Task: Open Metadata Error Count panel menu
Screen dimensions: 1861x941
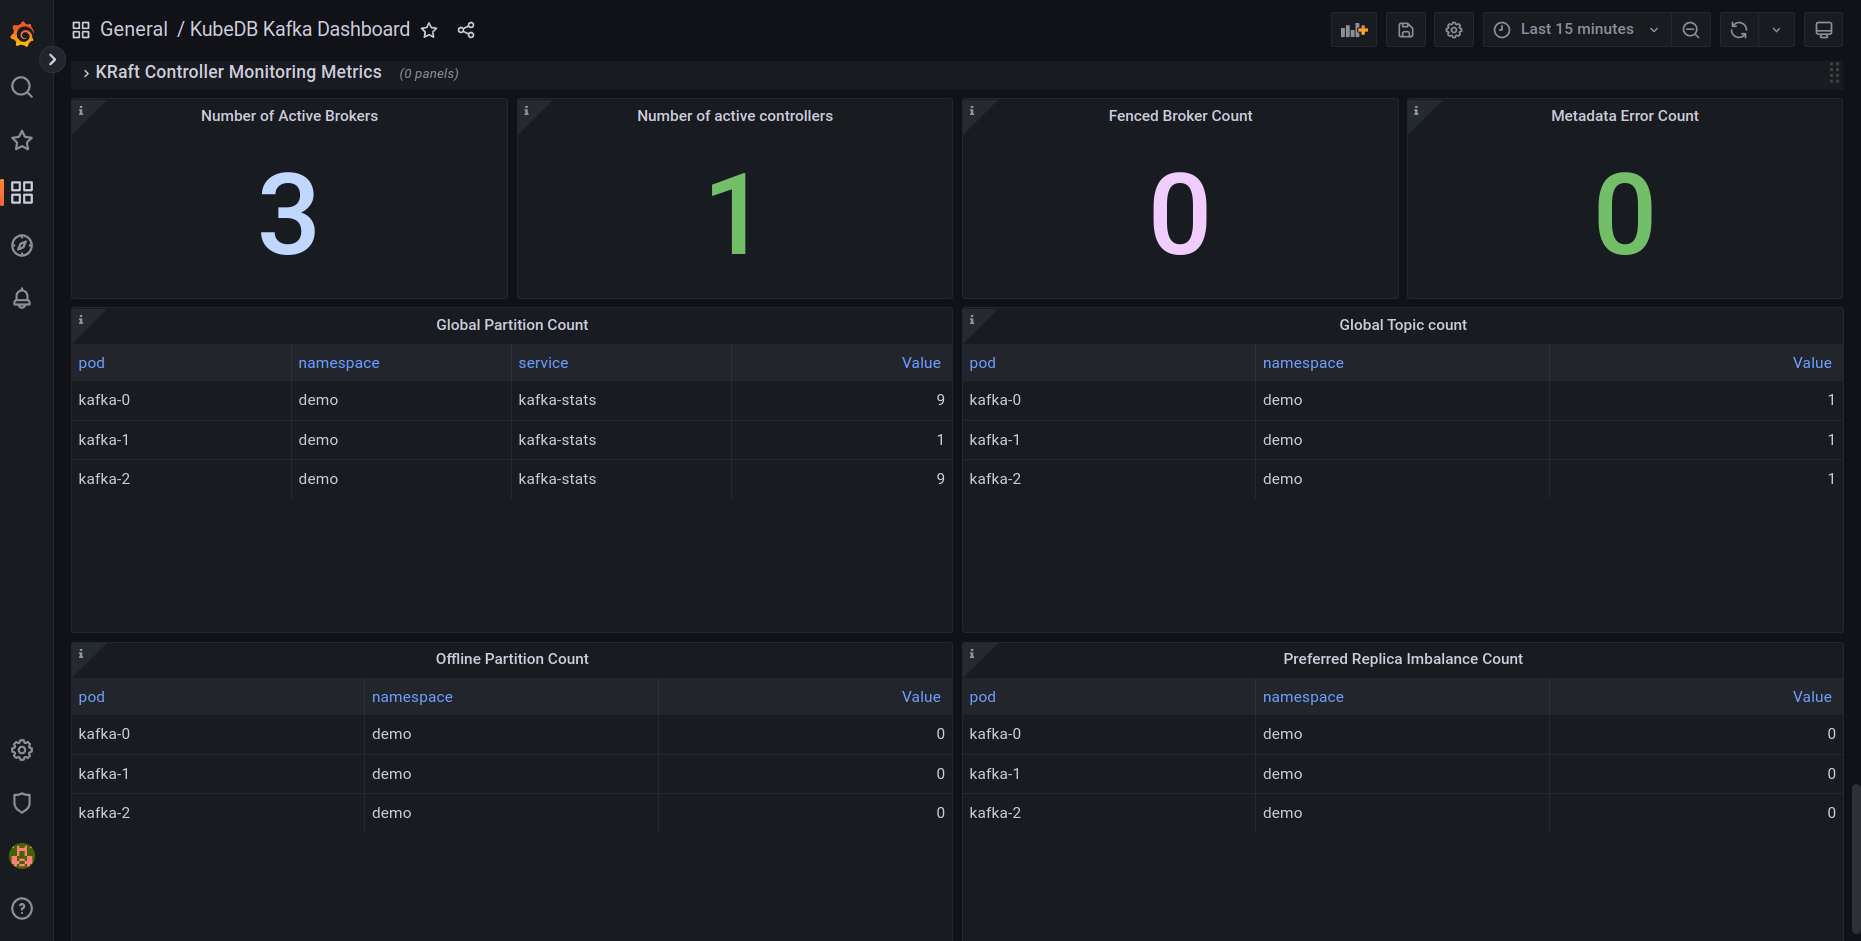Action: pos(1624,116)
